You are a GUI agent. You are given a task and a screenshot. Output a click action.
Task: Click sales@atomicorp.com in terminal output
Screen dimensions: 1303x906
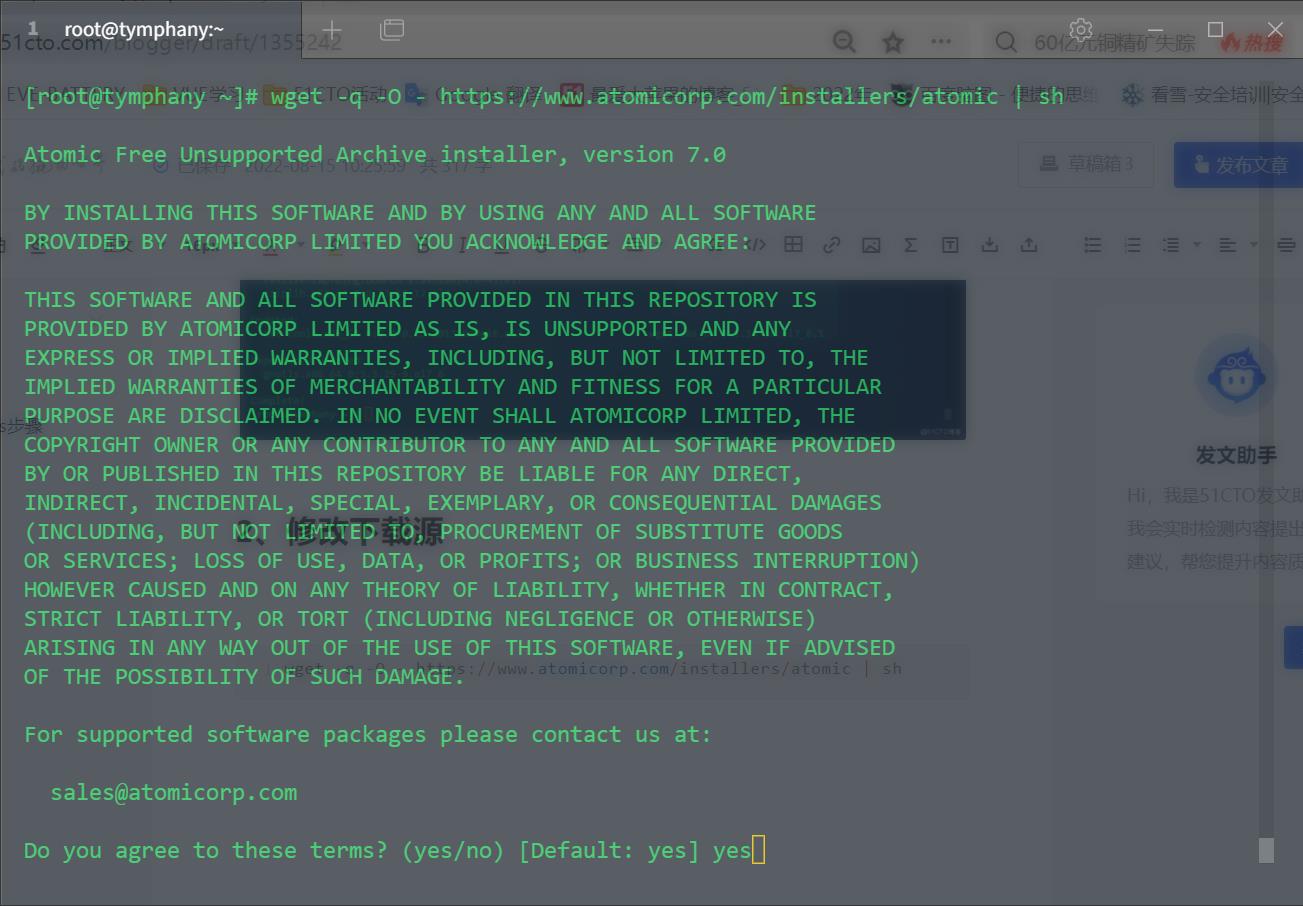[174, 792]
